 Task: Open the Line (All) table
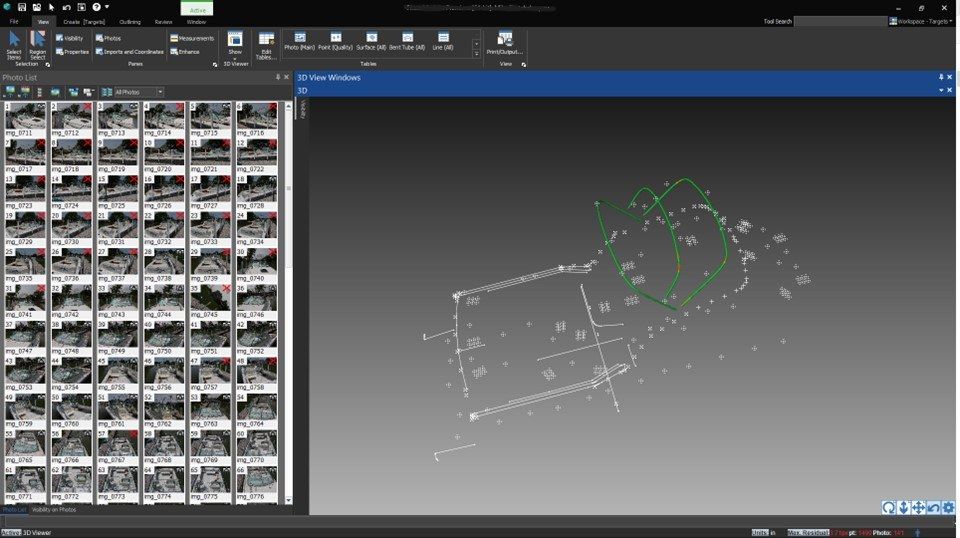pos(443,42)
